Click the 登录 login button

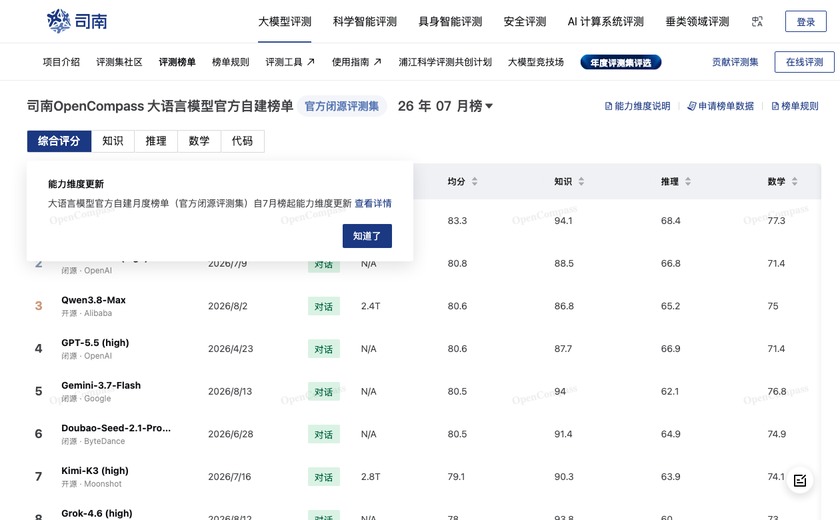pyautogui.click(x=806, y=21)
